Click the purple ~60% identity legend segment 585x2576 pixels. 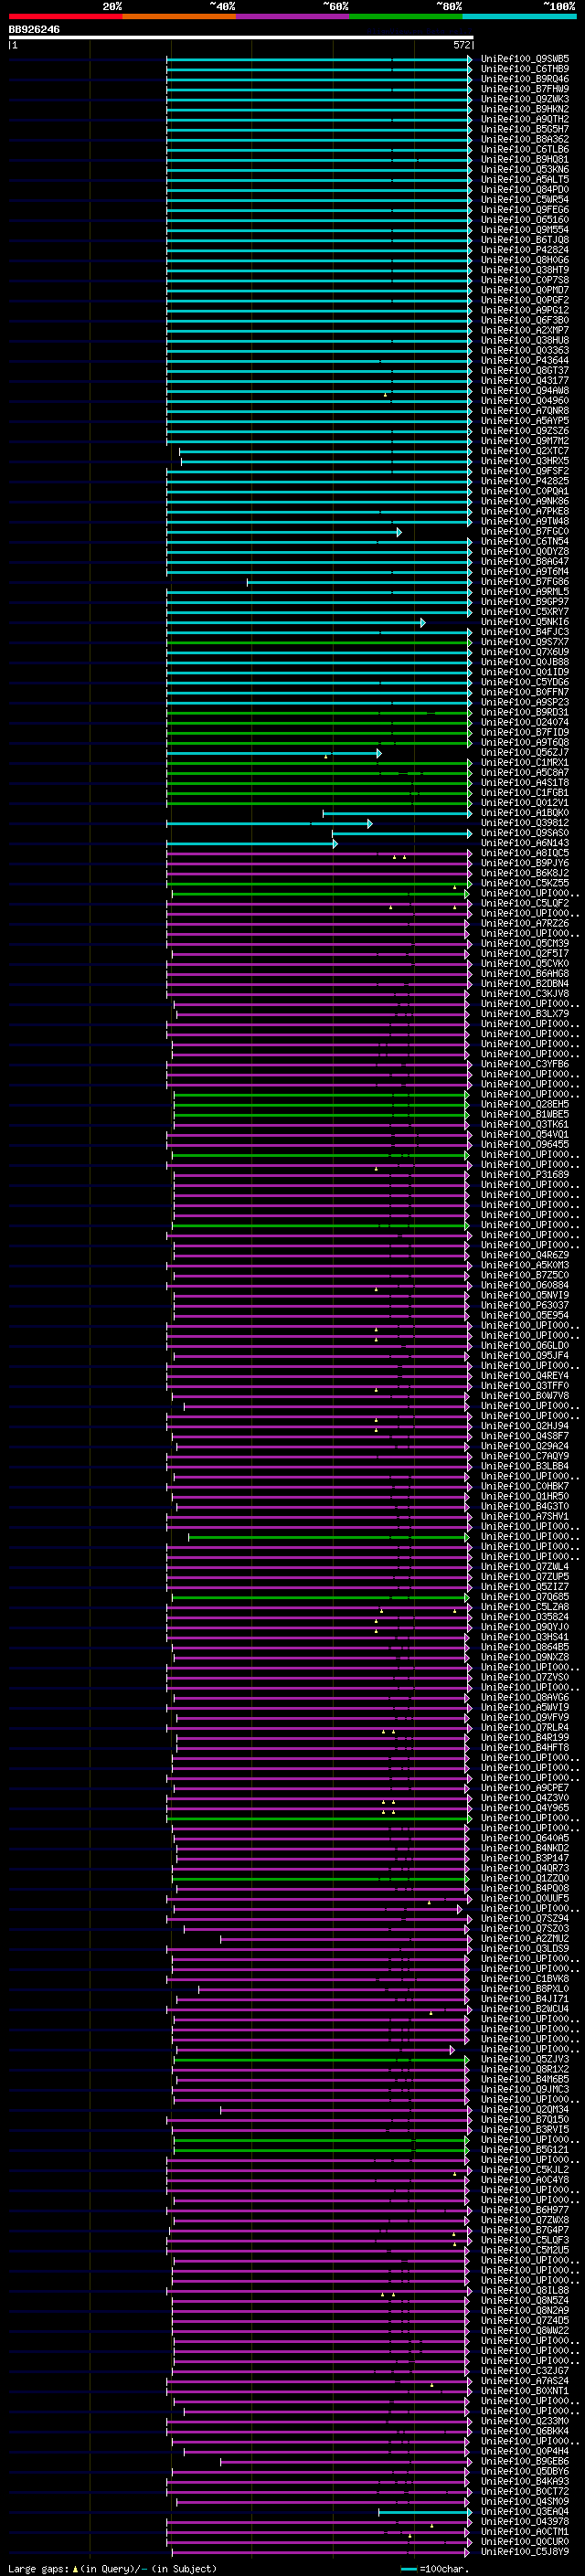point(293,16)
